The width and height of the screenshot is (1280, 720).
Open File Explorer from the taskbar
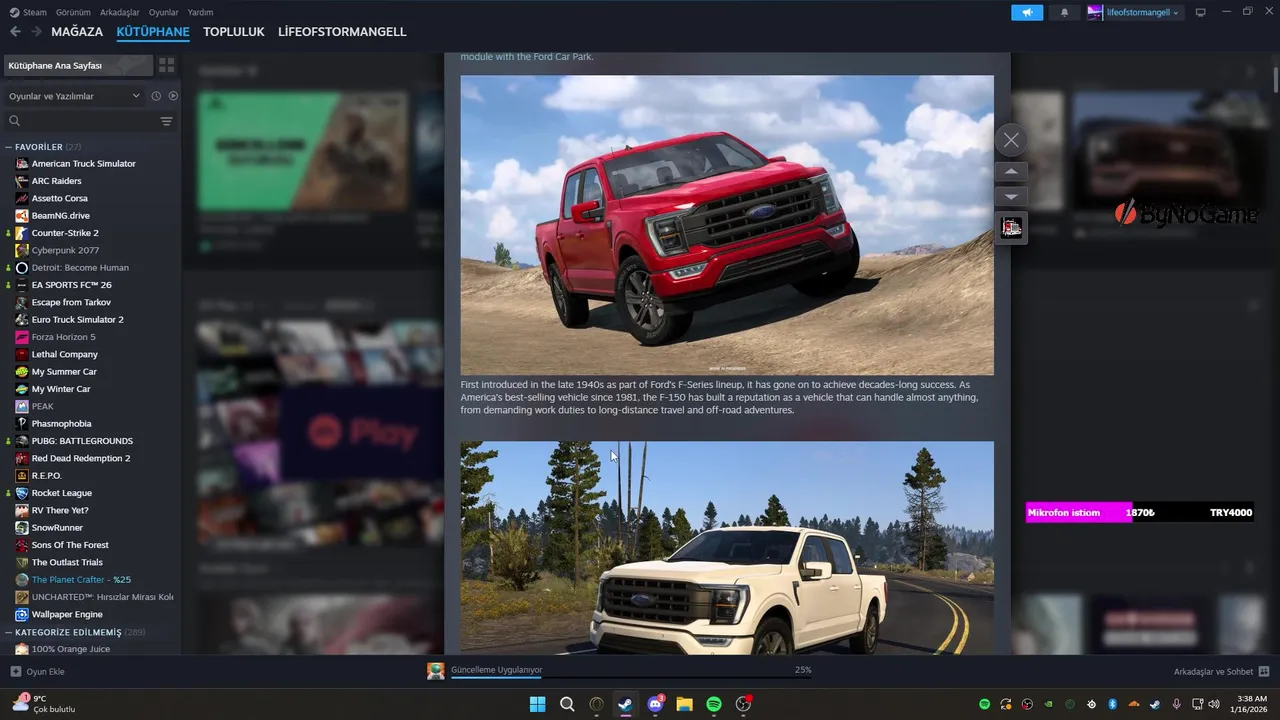click(x=684, y=704)
